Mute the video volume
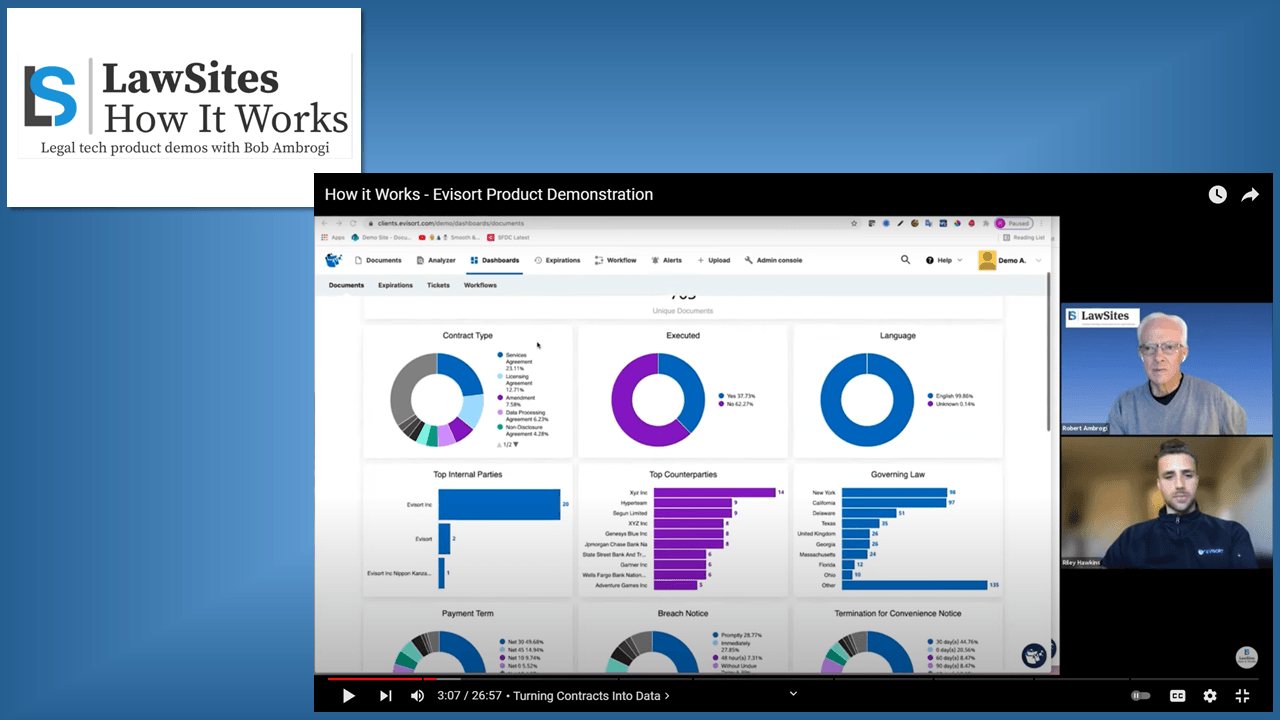The width and height of the screenshot is (1280, 720). (x=417, y=696)
